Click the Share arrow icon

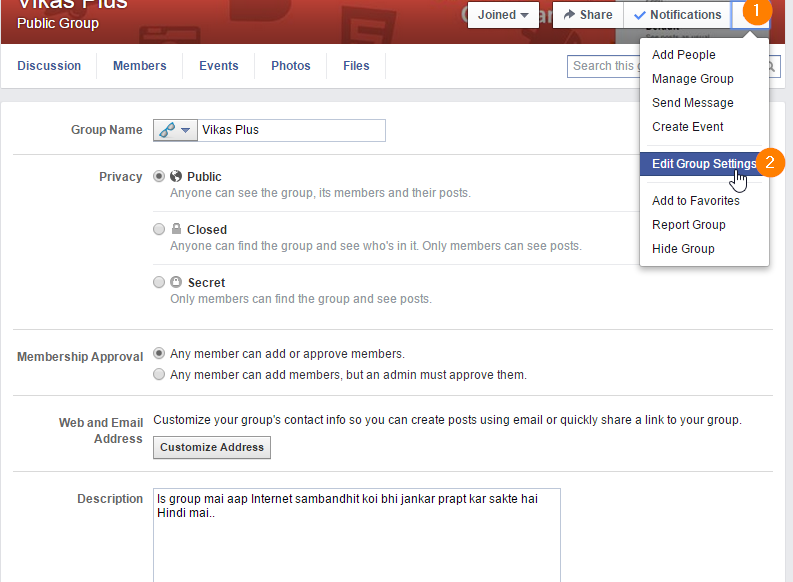[569, 15]
